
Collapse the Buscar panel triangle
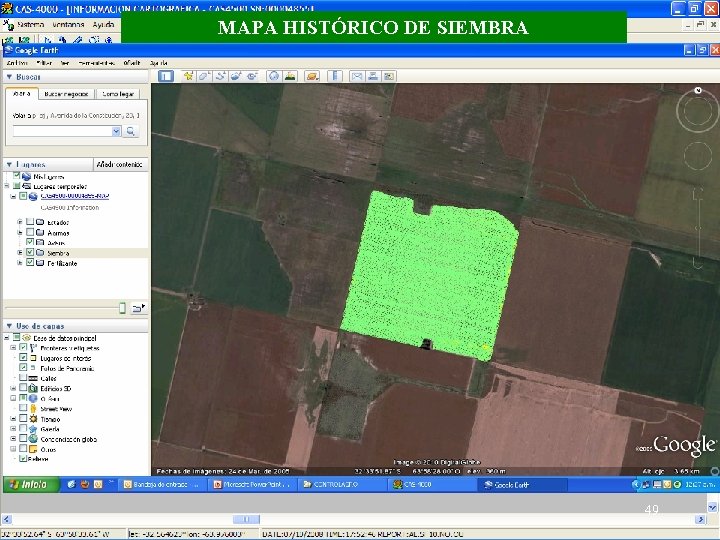[9, 77]
